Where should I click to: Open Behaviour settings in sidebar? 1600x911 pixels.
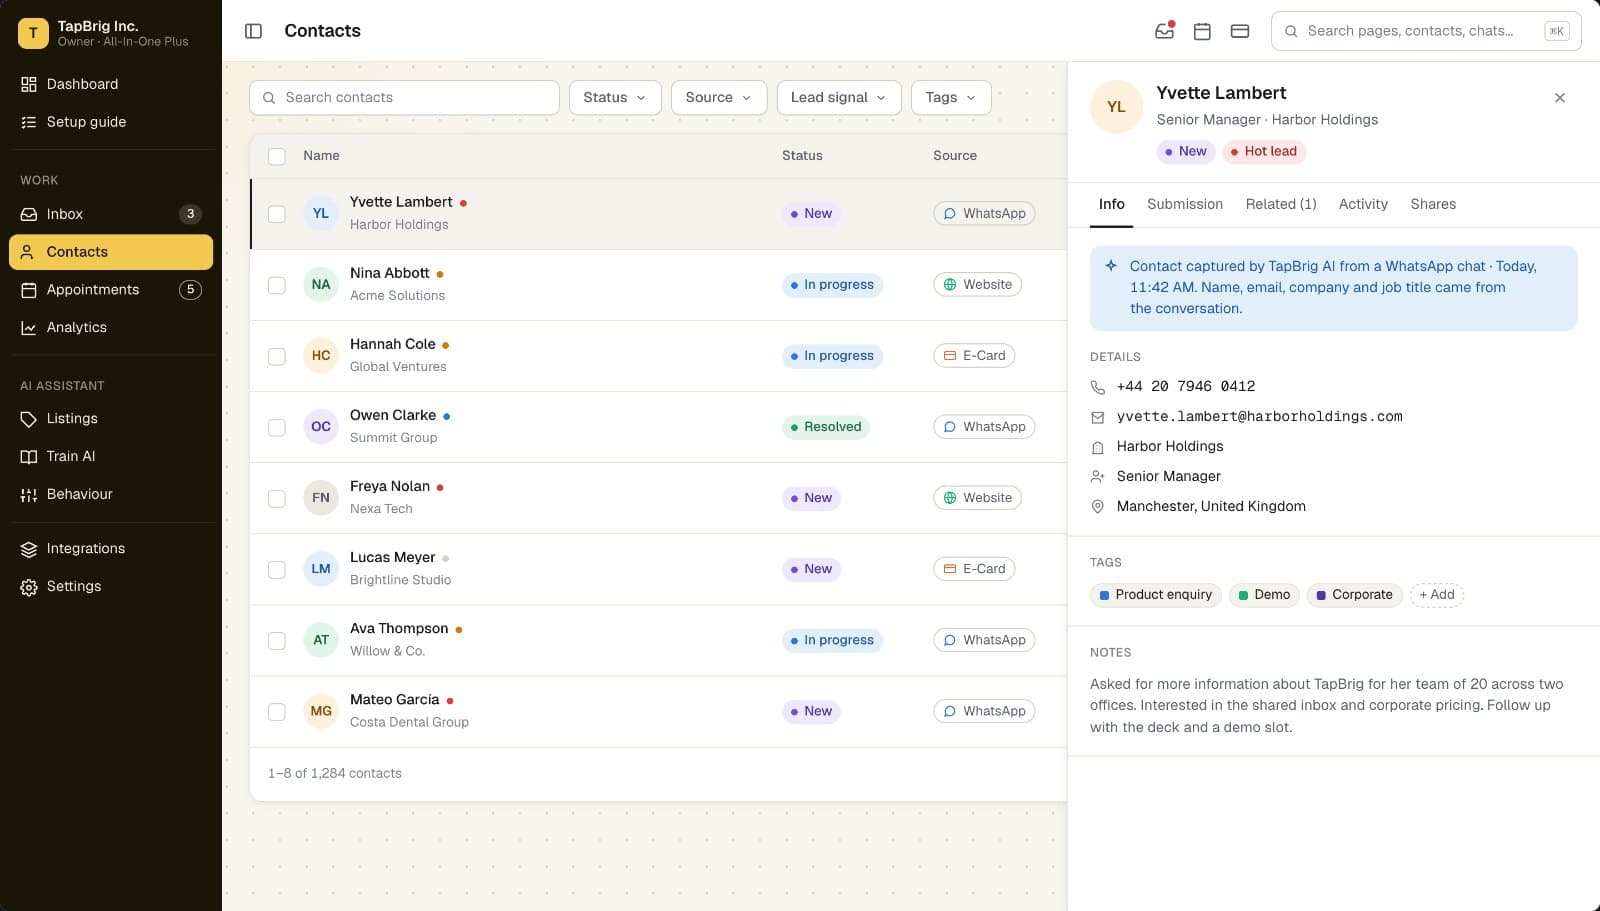coord(111,495)
